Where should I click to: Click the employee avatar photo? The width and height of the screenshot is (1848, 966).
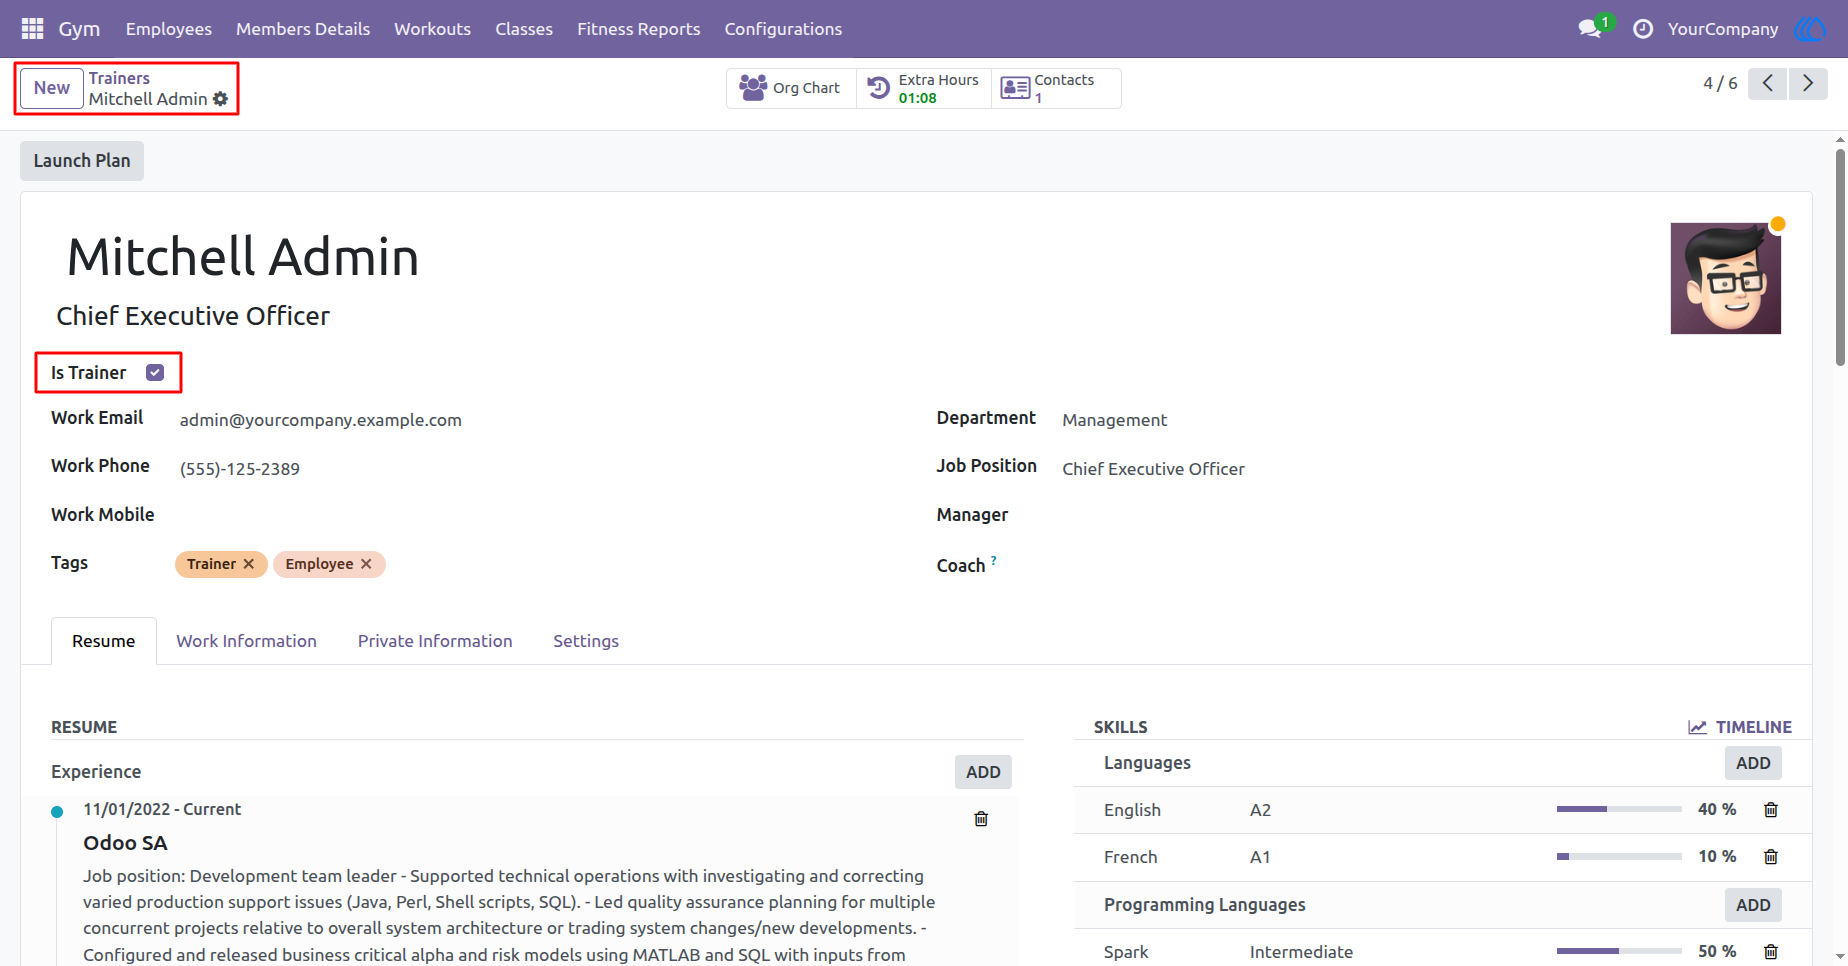1726,278
